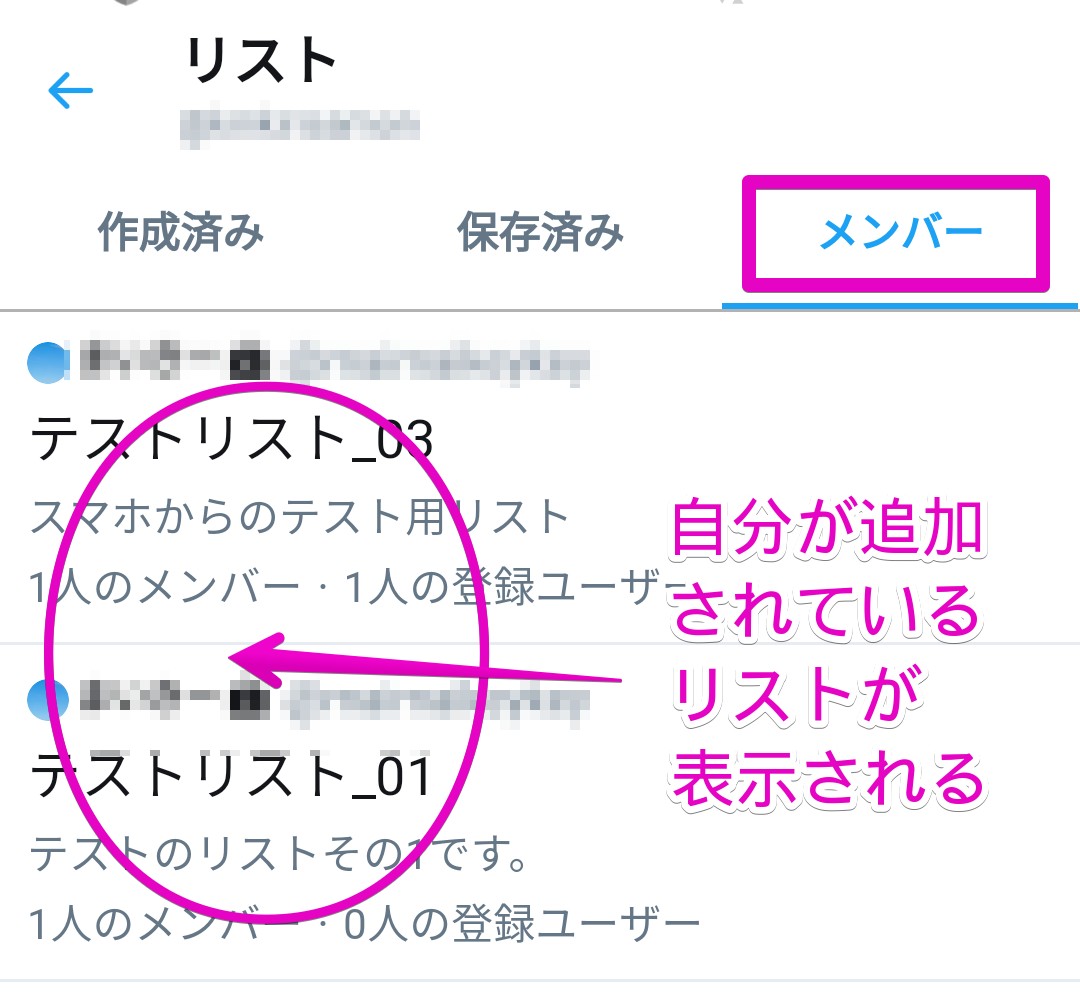Screen dimensions: 1080x1000
Task: Click the avatar above テストリスト_01
Action: click(x=48, y=699)
